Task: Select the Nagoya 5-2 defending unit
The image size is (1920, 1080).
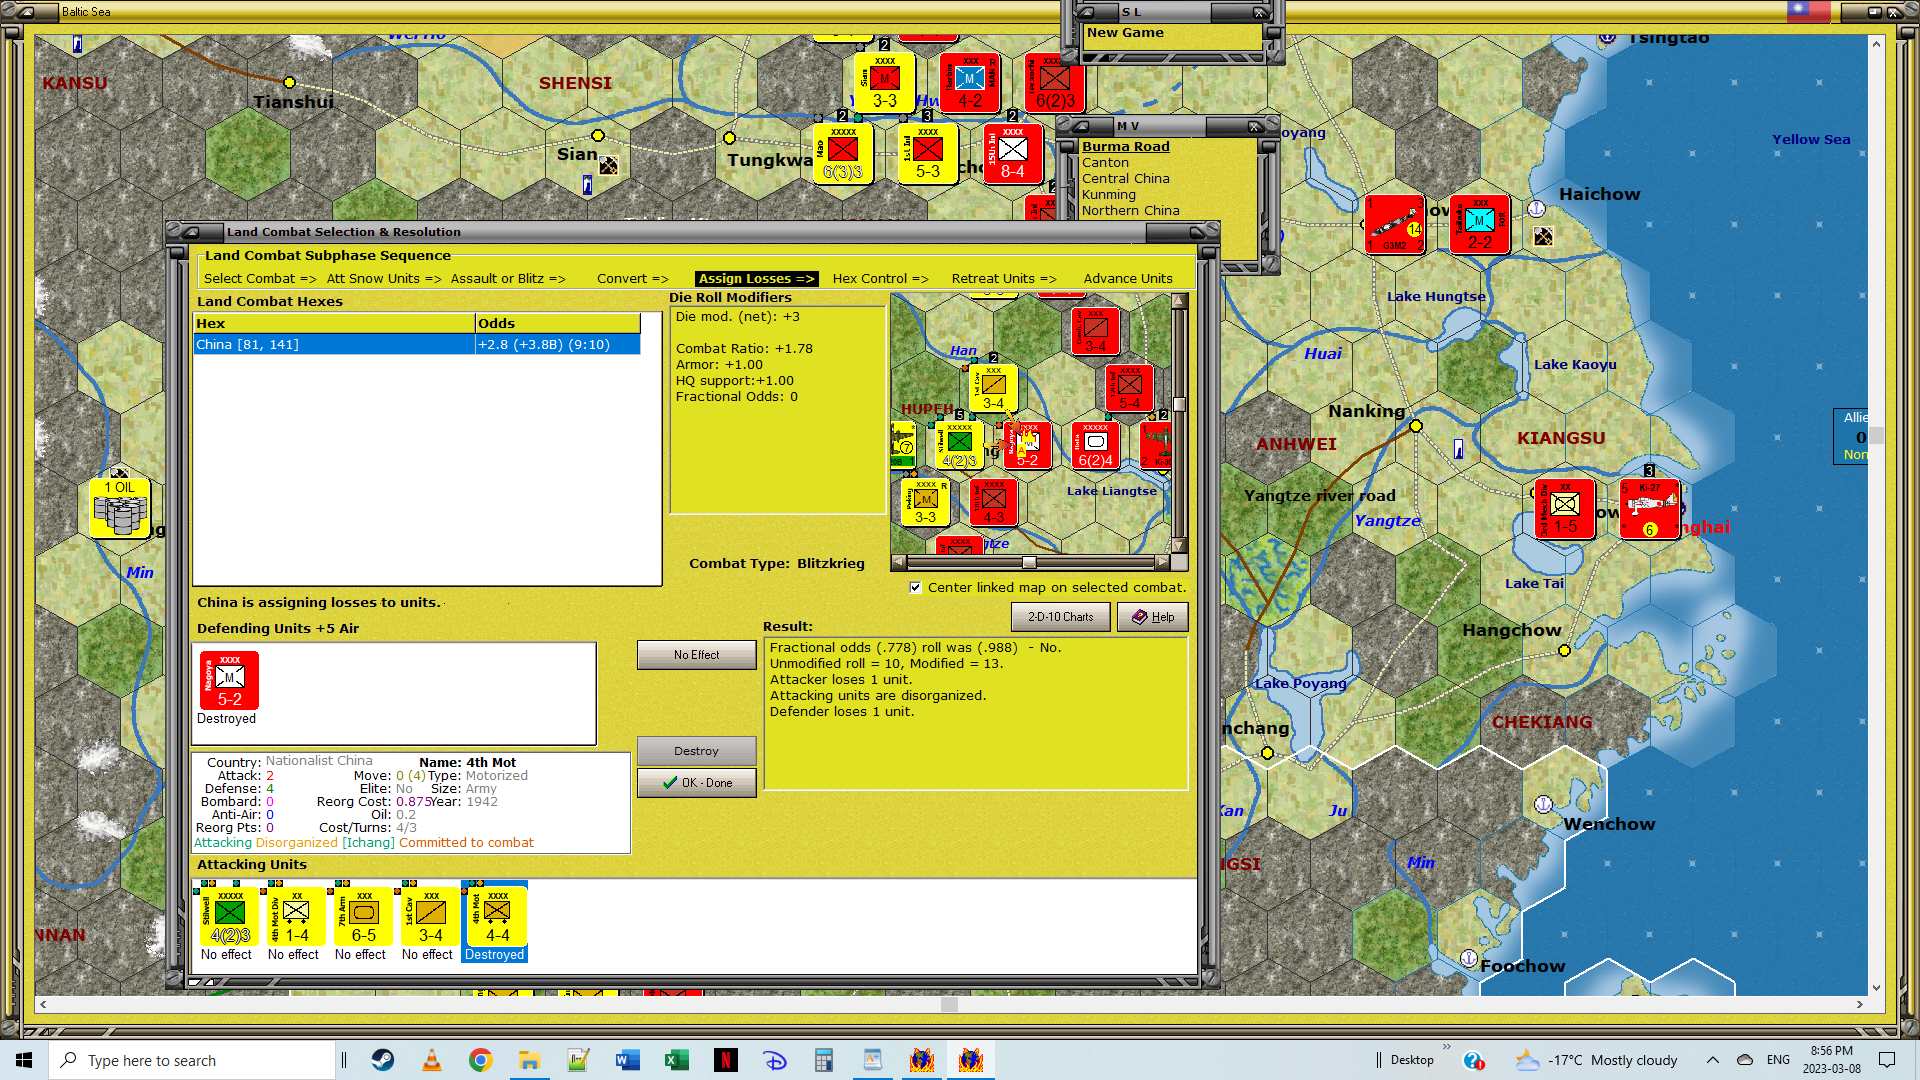Action: (229, 680)
